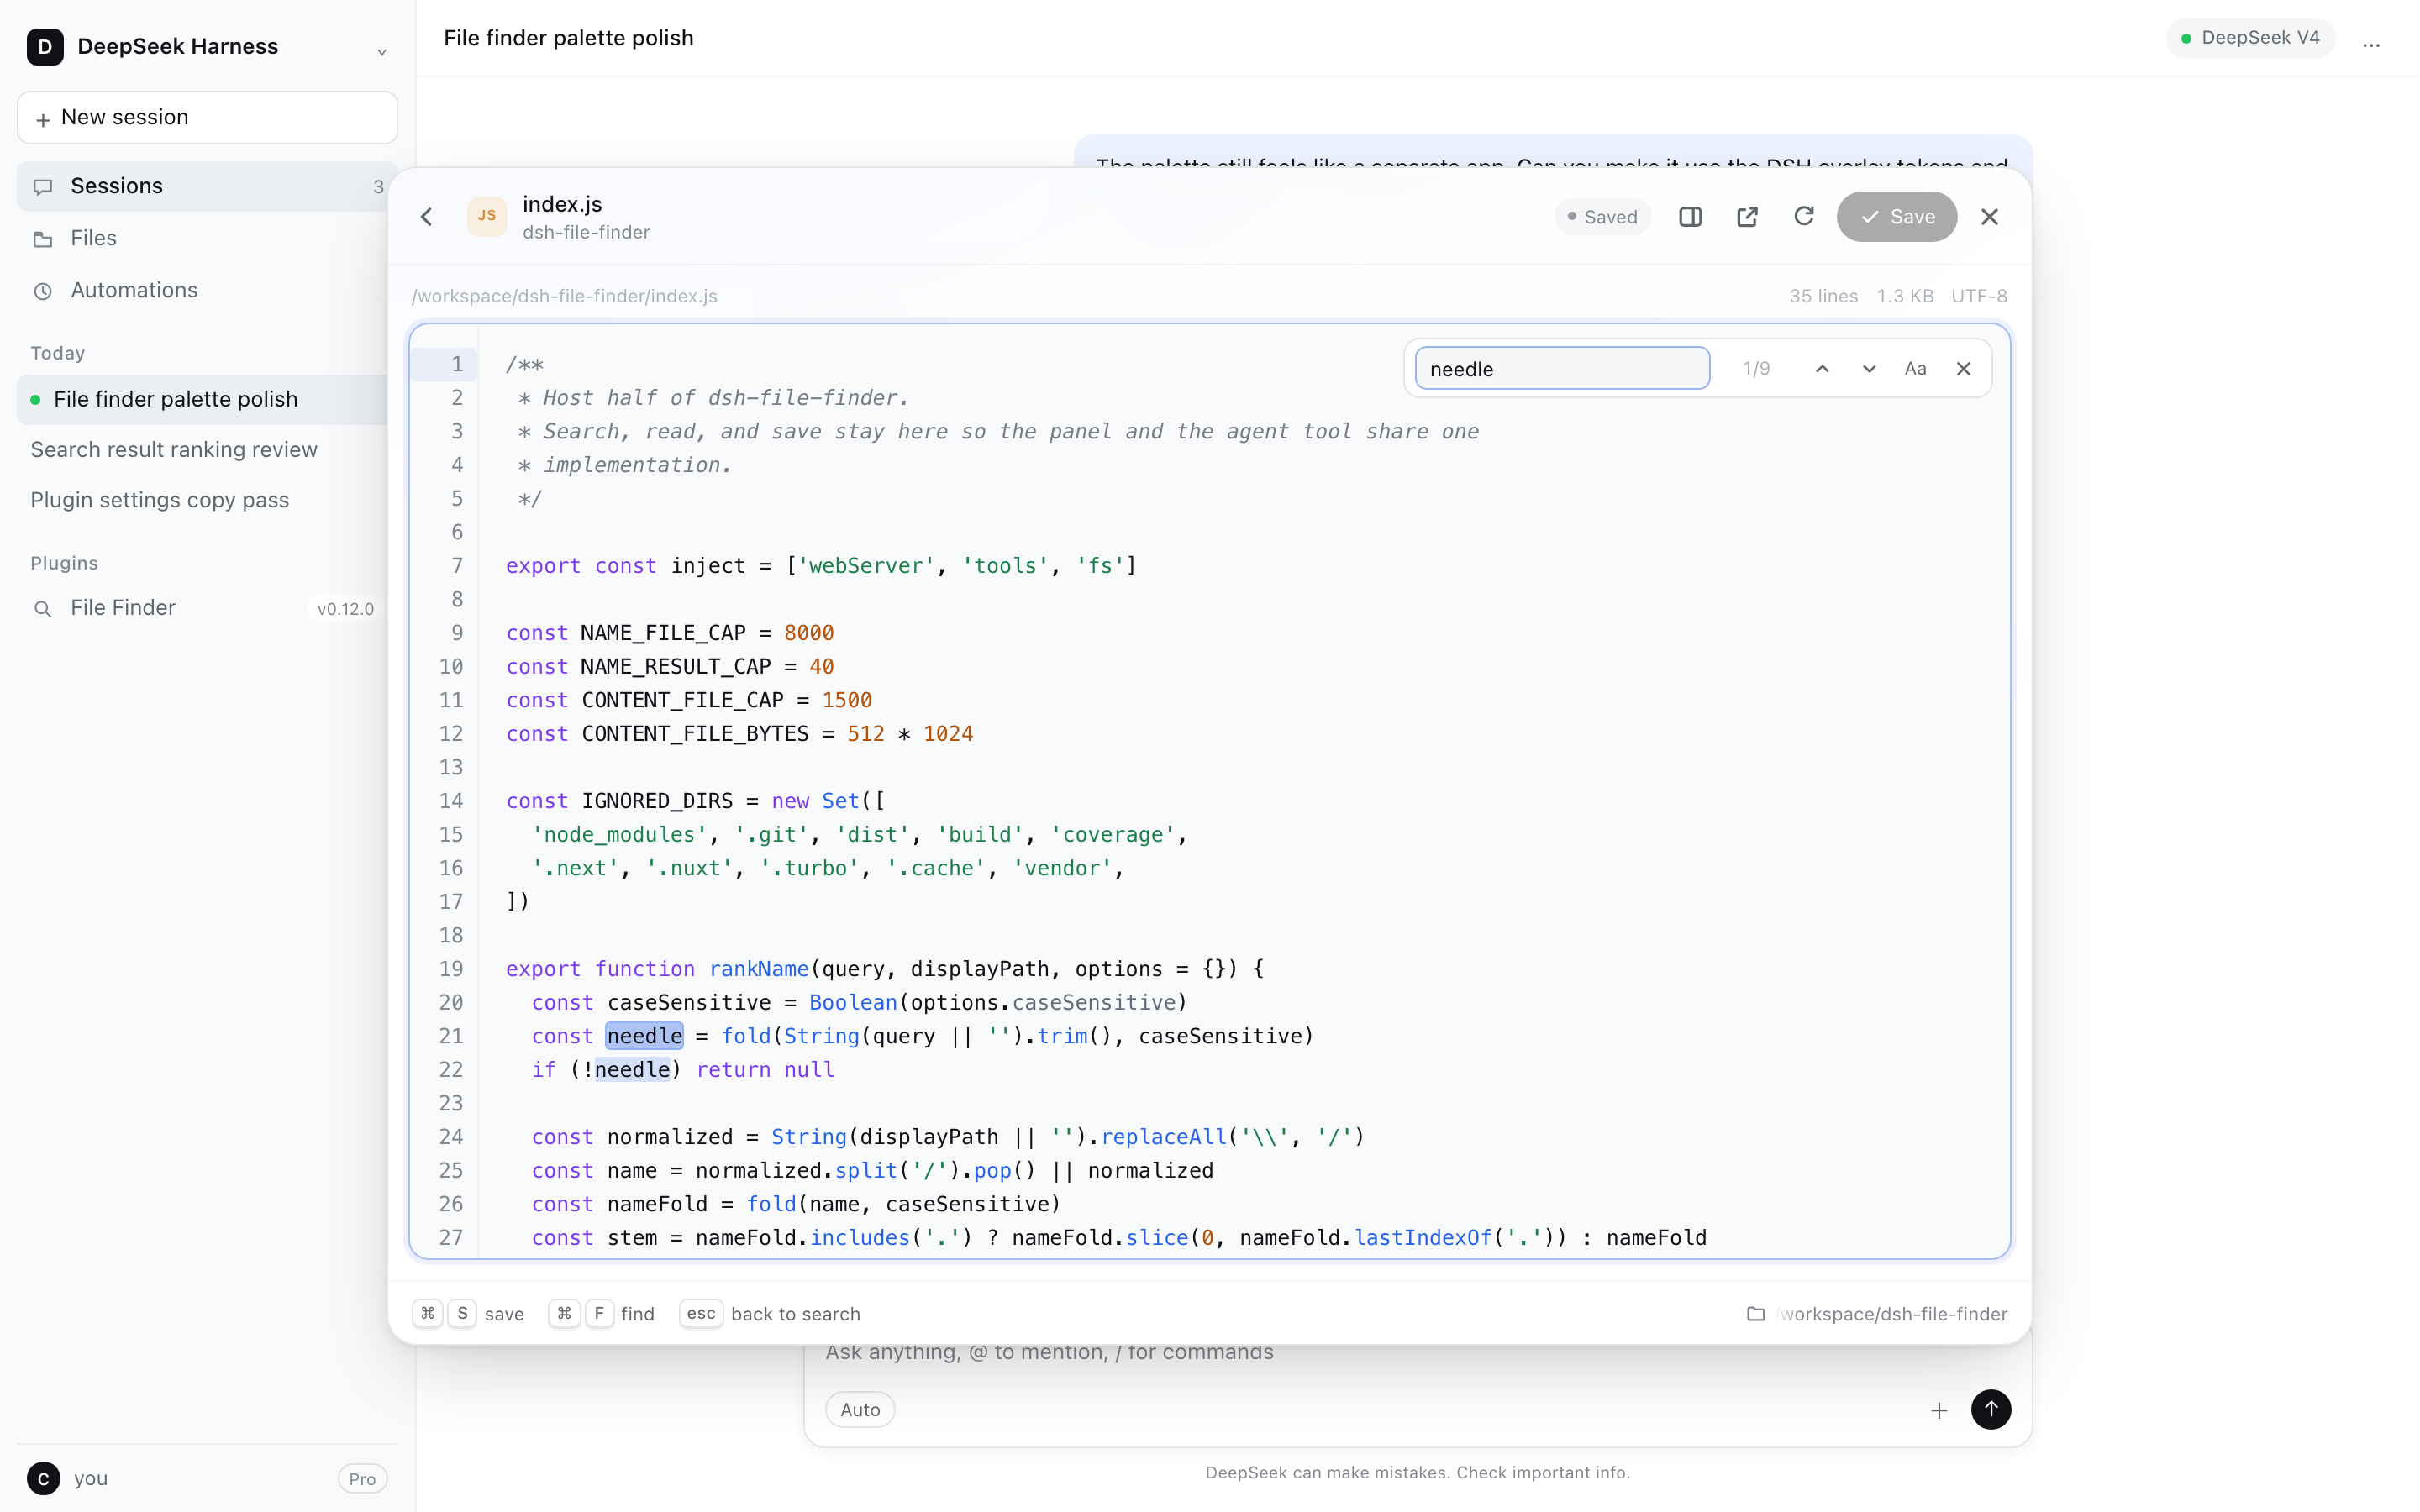Start a New session

tap(207, 117)
